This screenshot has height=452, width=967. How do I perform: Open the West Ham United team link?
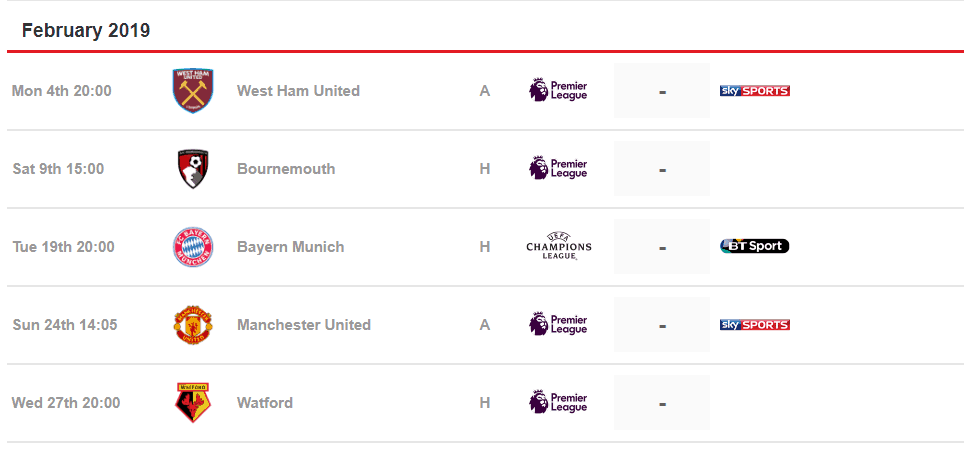point(298,91)
